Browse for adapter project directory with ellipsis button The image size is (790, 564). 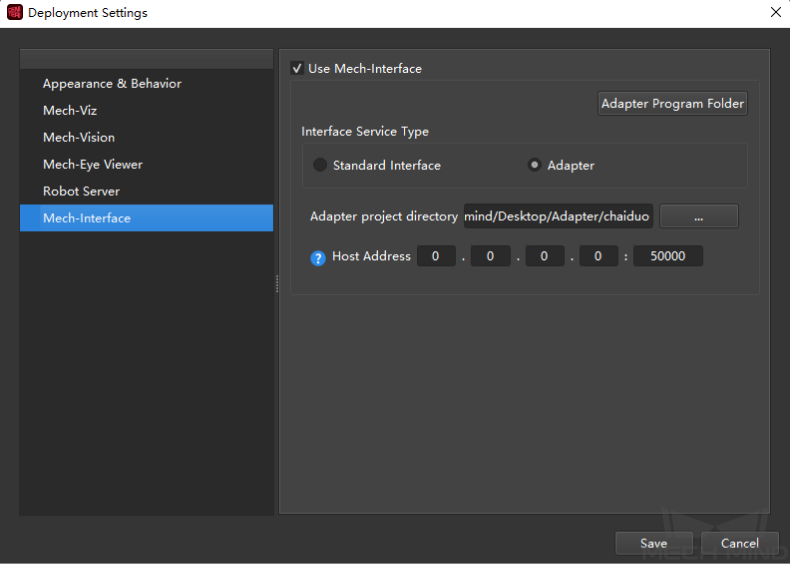point(699,216)
